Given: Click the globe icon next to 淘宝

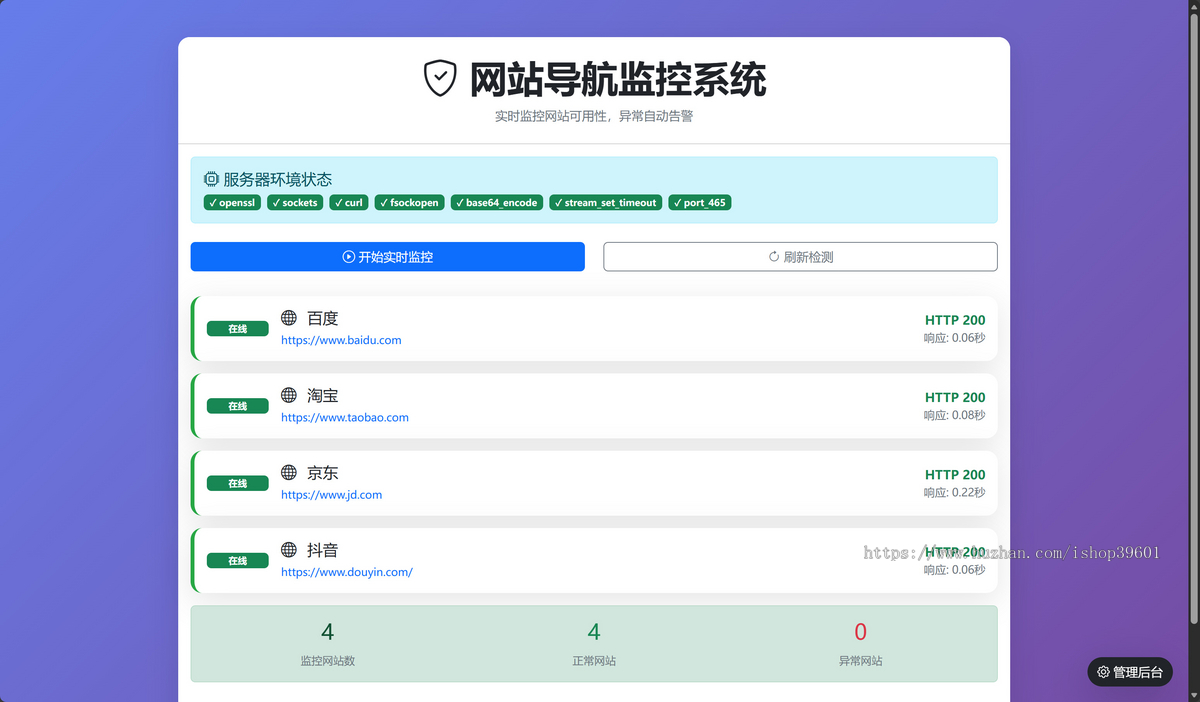Looking at the screenshot, I should (x=289, y=395).
